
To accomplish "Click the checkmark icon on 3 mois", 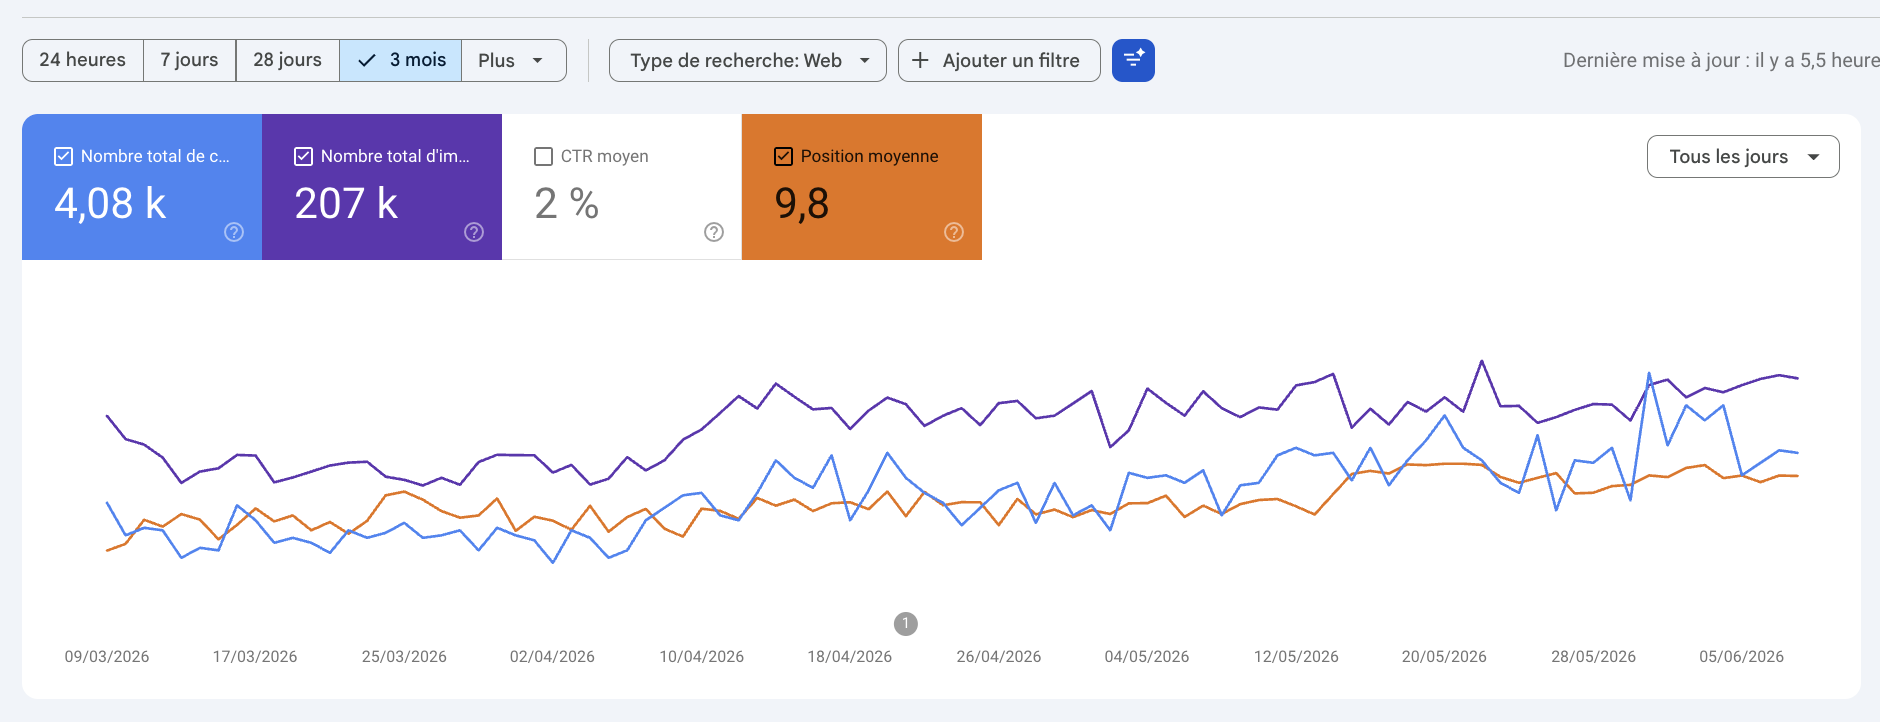I will (367, 60).
